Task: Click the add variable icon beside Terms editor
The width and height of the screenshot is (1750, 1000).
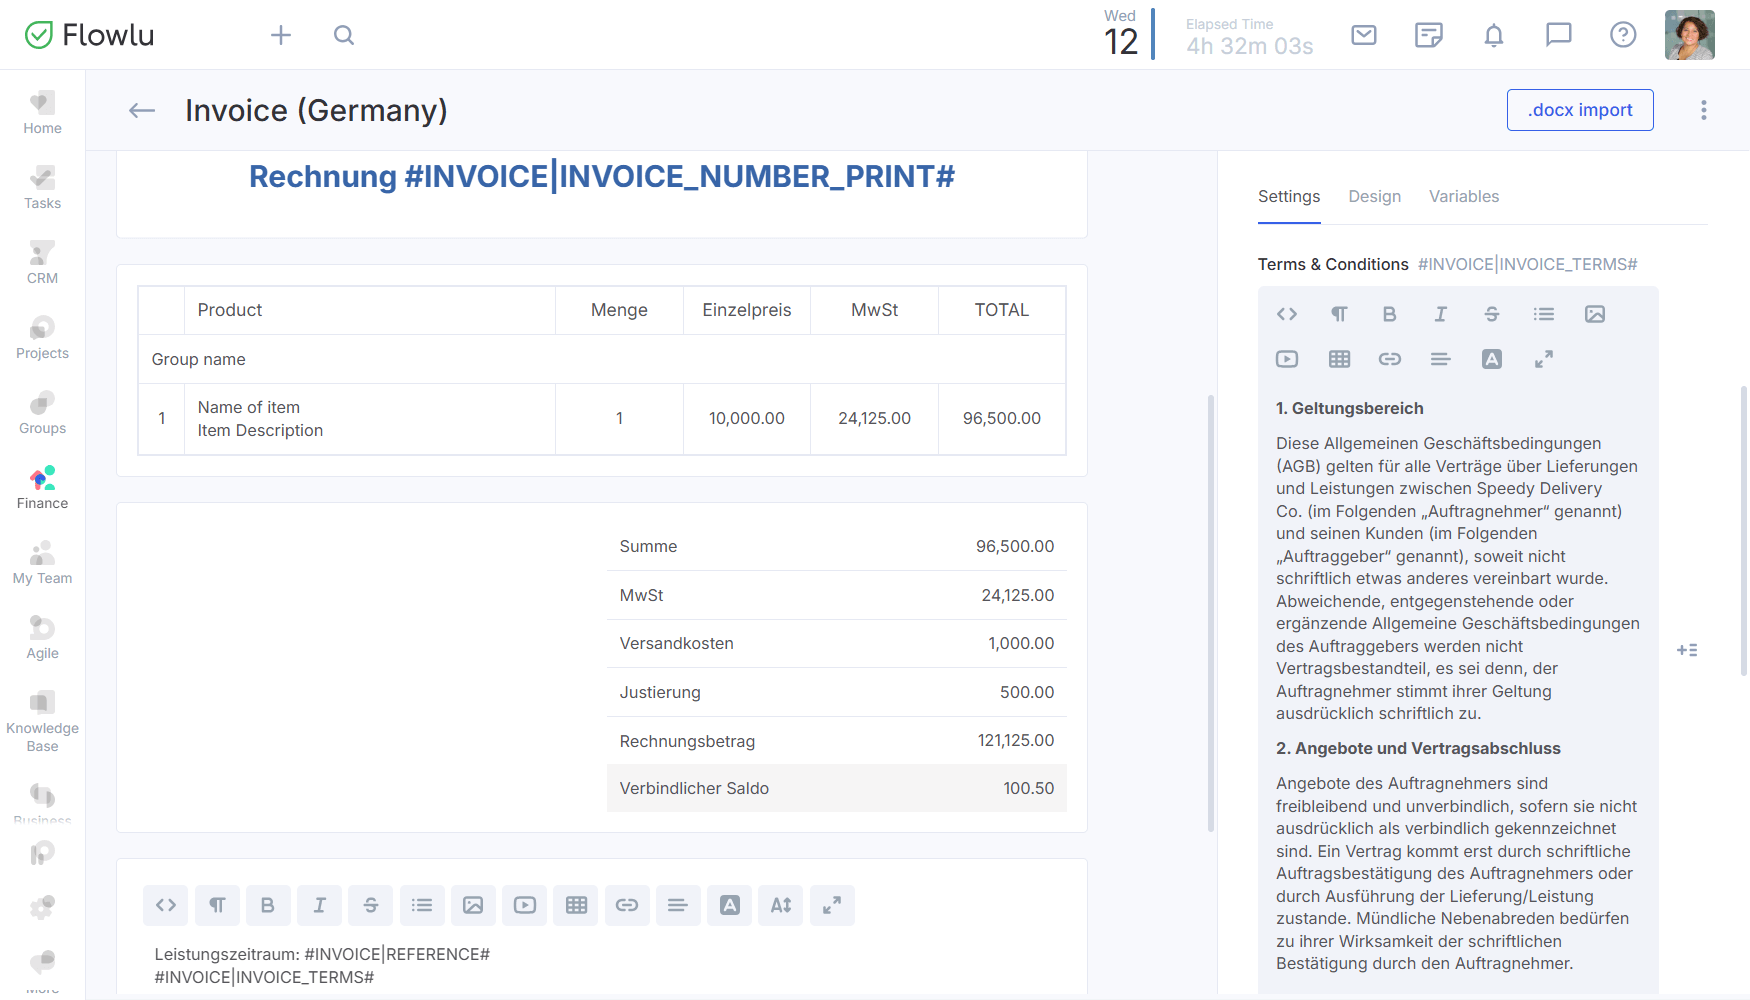Action: pyautogui.click(x=1687, y=650)
